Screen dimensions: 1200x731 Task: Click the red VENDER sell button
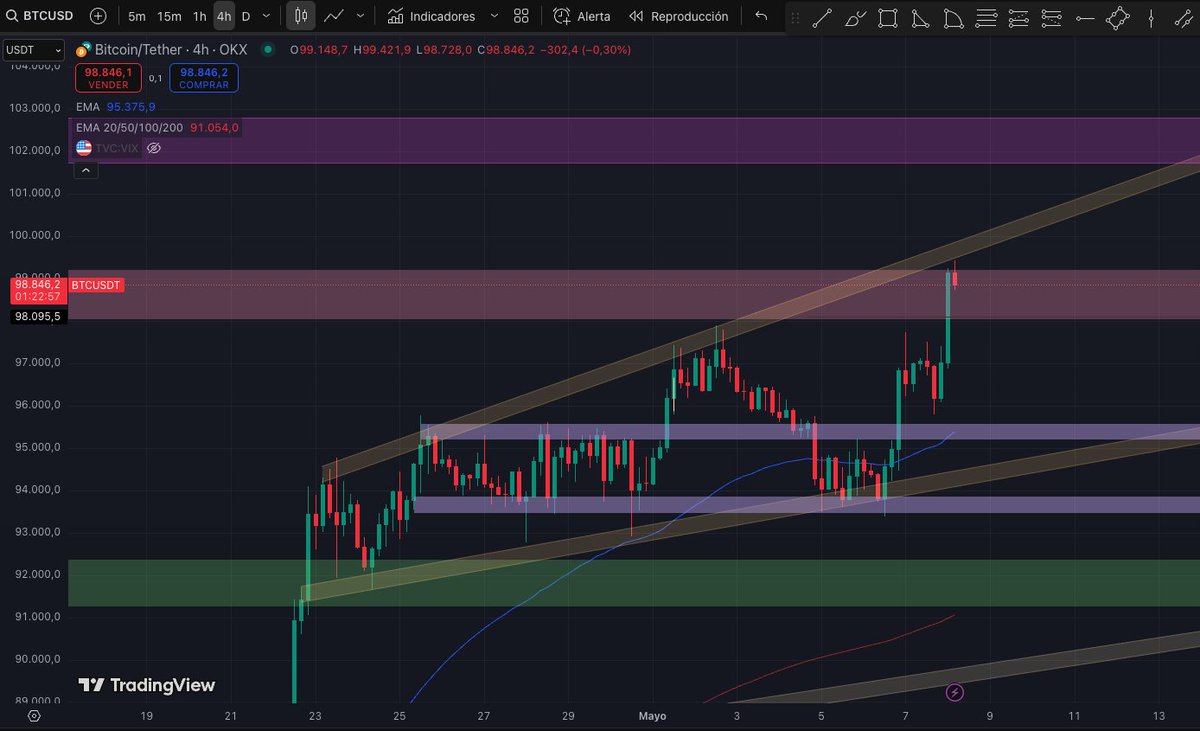[108, 78]
